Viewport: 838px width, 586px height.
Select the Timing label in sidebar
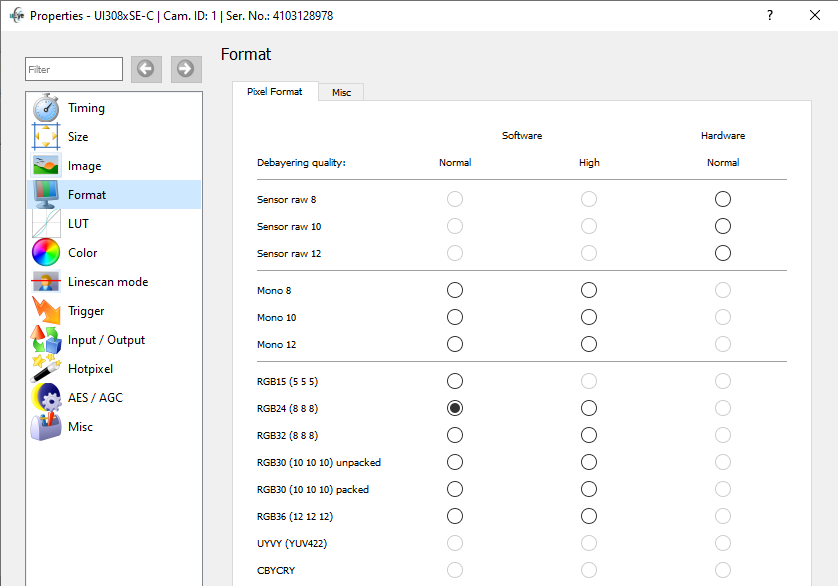[87, 108]
